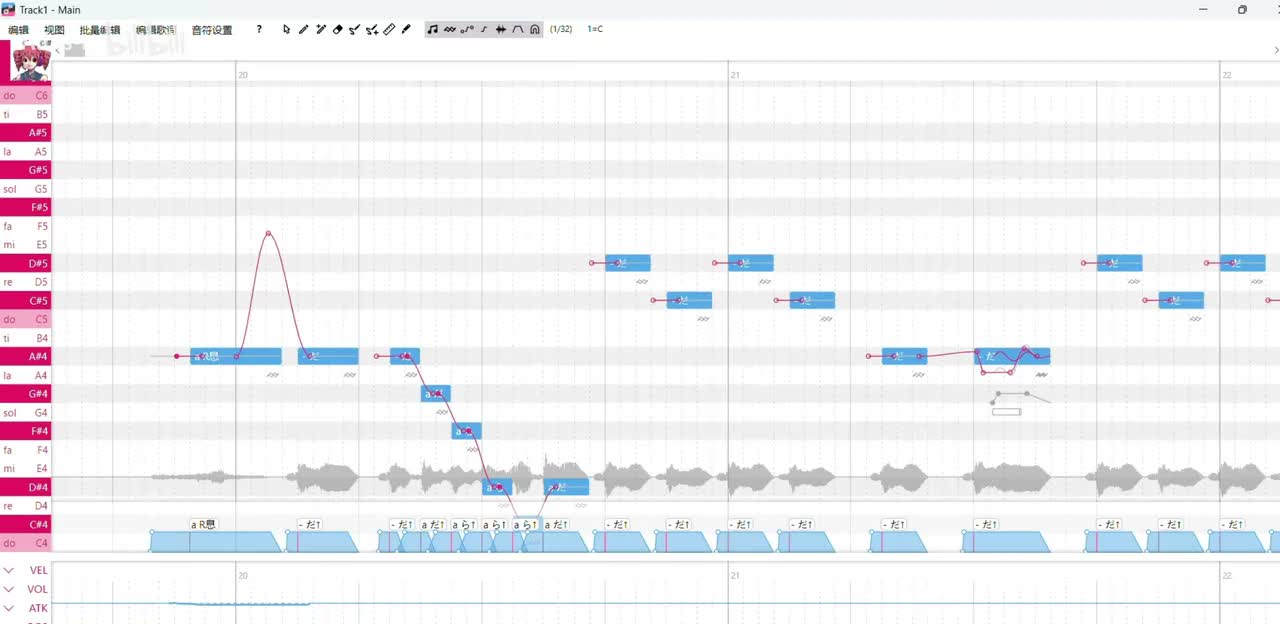Expand the ATK expression chevron
The height and width of the screenshot is (624, 1280).
click(x=9, y=608)
